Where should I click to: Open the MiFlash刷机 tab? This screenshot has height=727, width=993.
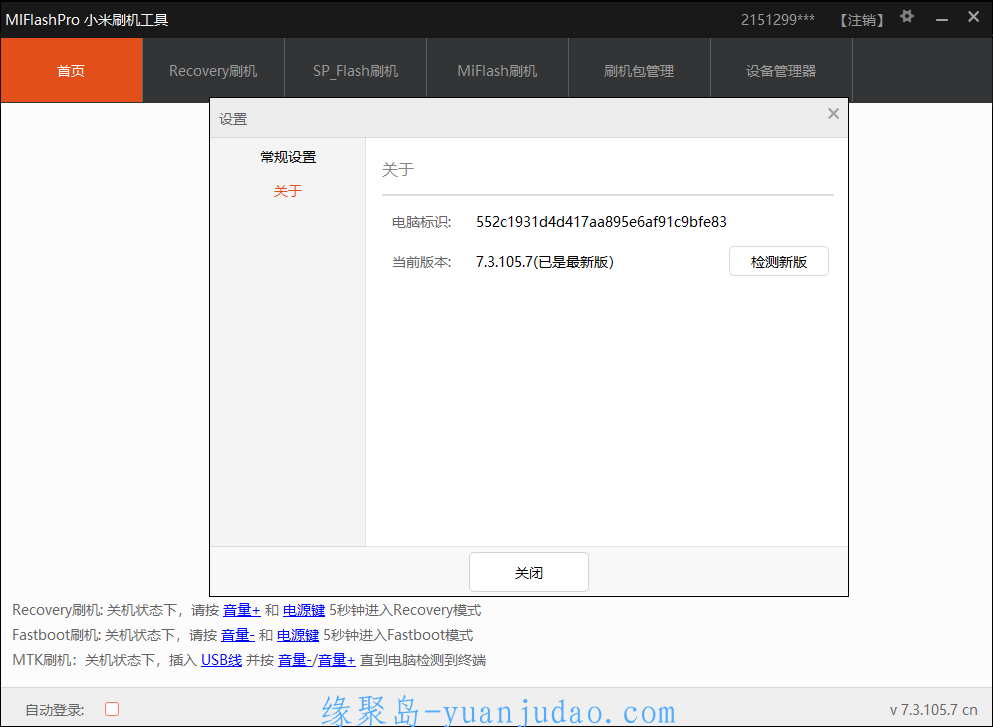[x=497, y=70]
